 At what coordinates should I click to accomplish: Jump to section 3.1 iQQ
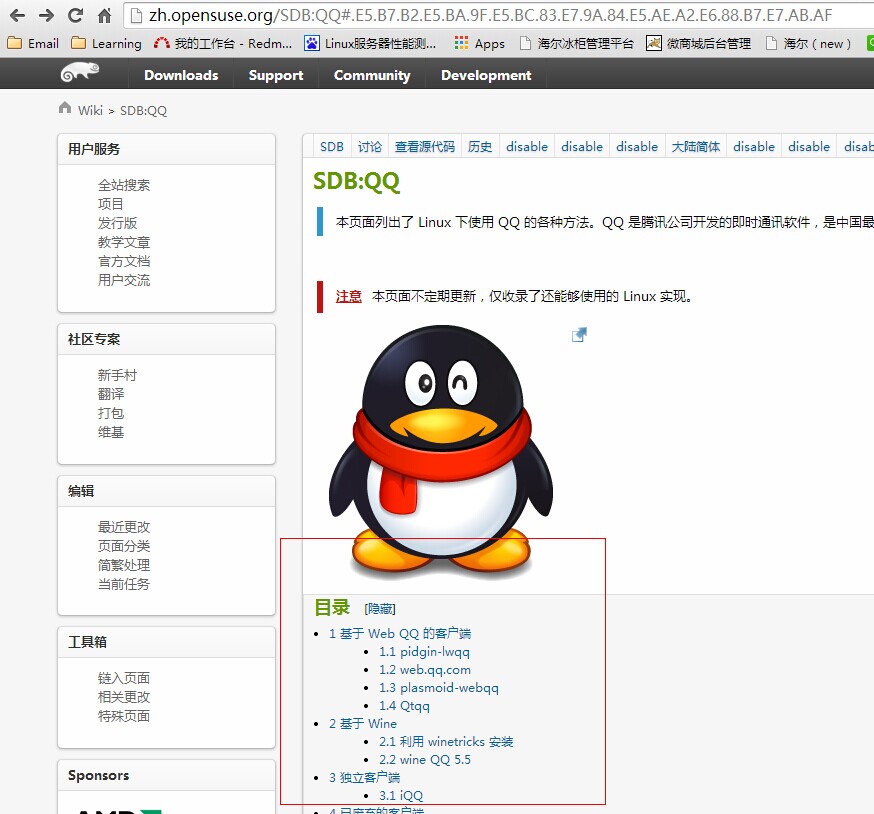pos(401,796)
